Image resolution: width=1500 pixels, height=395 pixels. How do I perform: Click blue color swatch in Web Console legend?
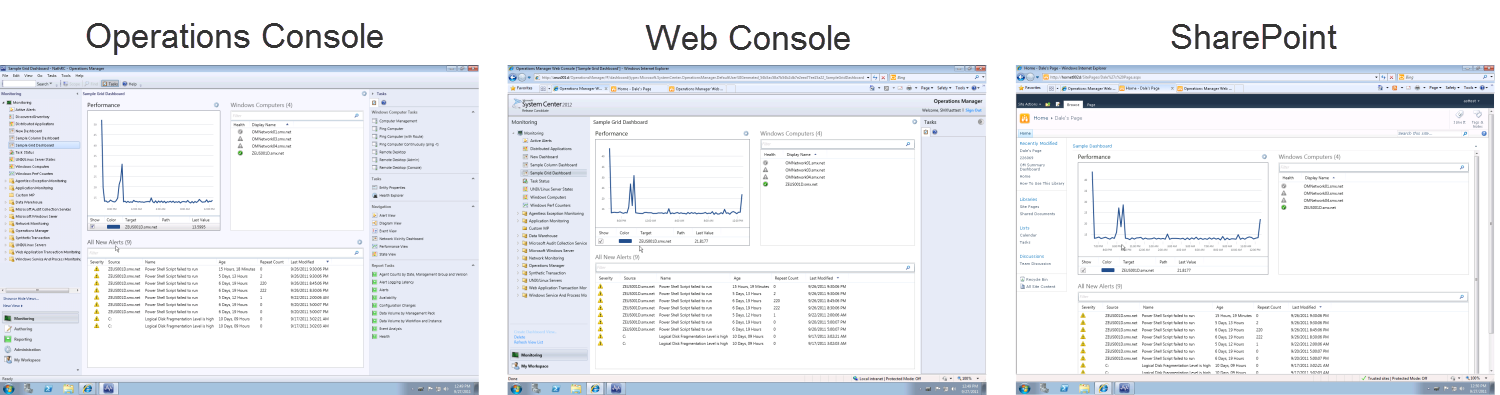[625, 241]
